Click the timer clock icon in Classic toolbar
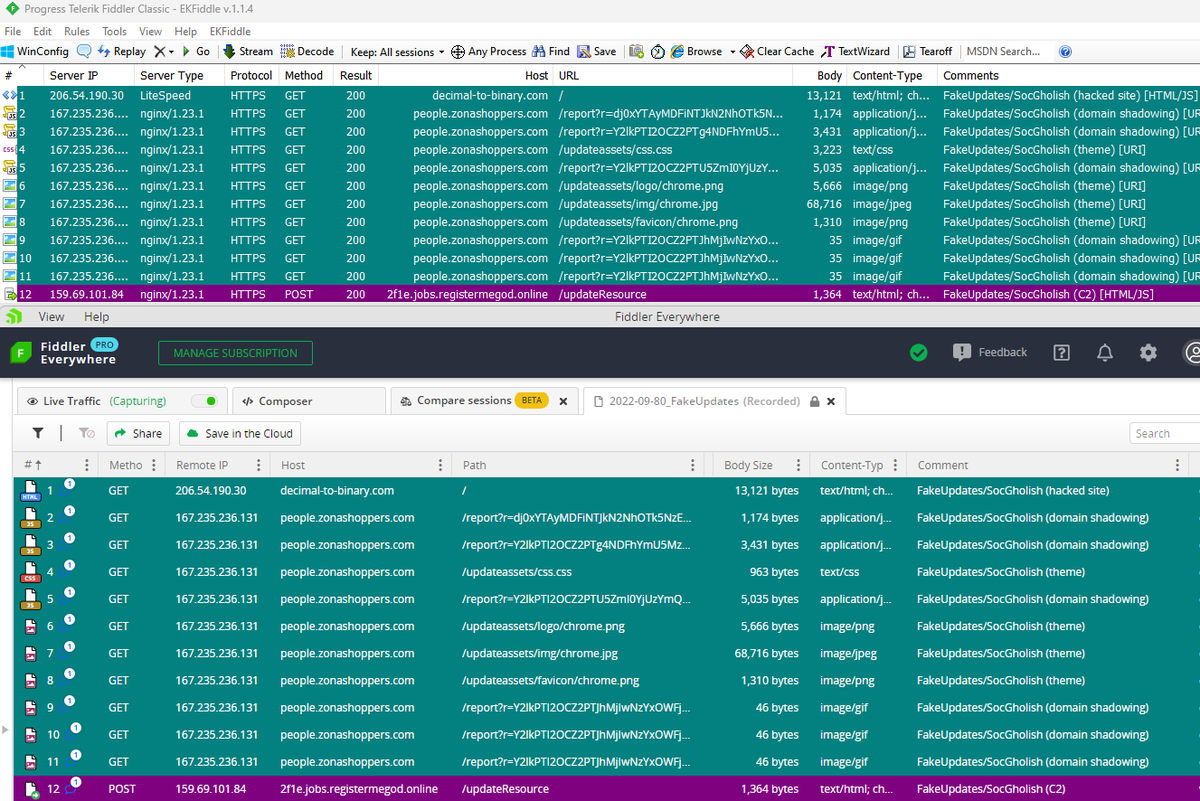Image resolution: width=1200 pixels, height=801 pixels. tap(657, 51)
